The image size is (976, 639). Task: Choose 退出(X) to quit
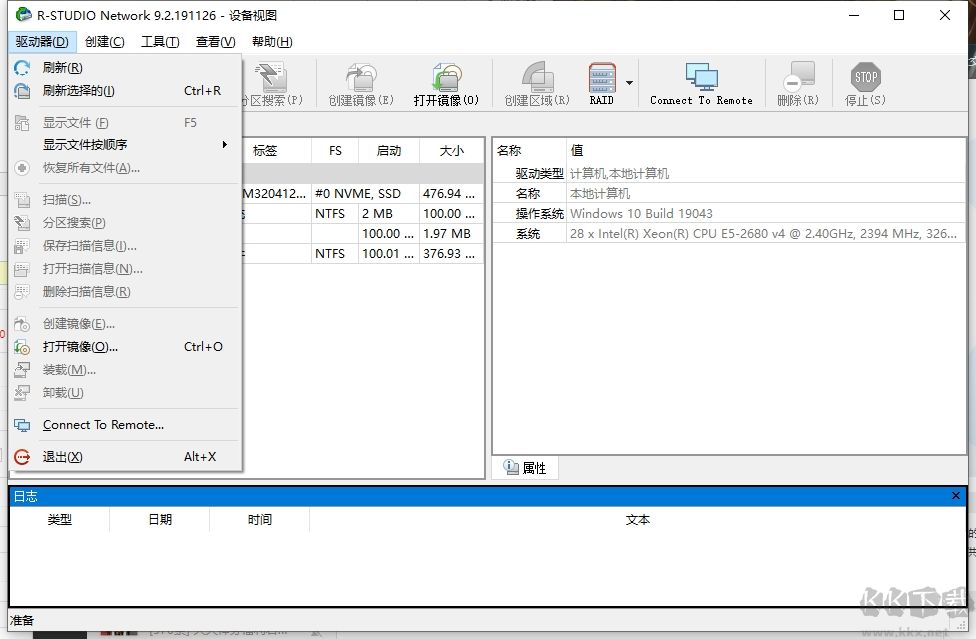point(124,457)
